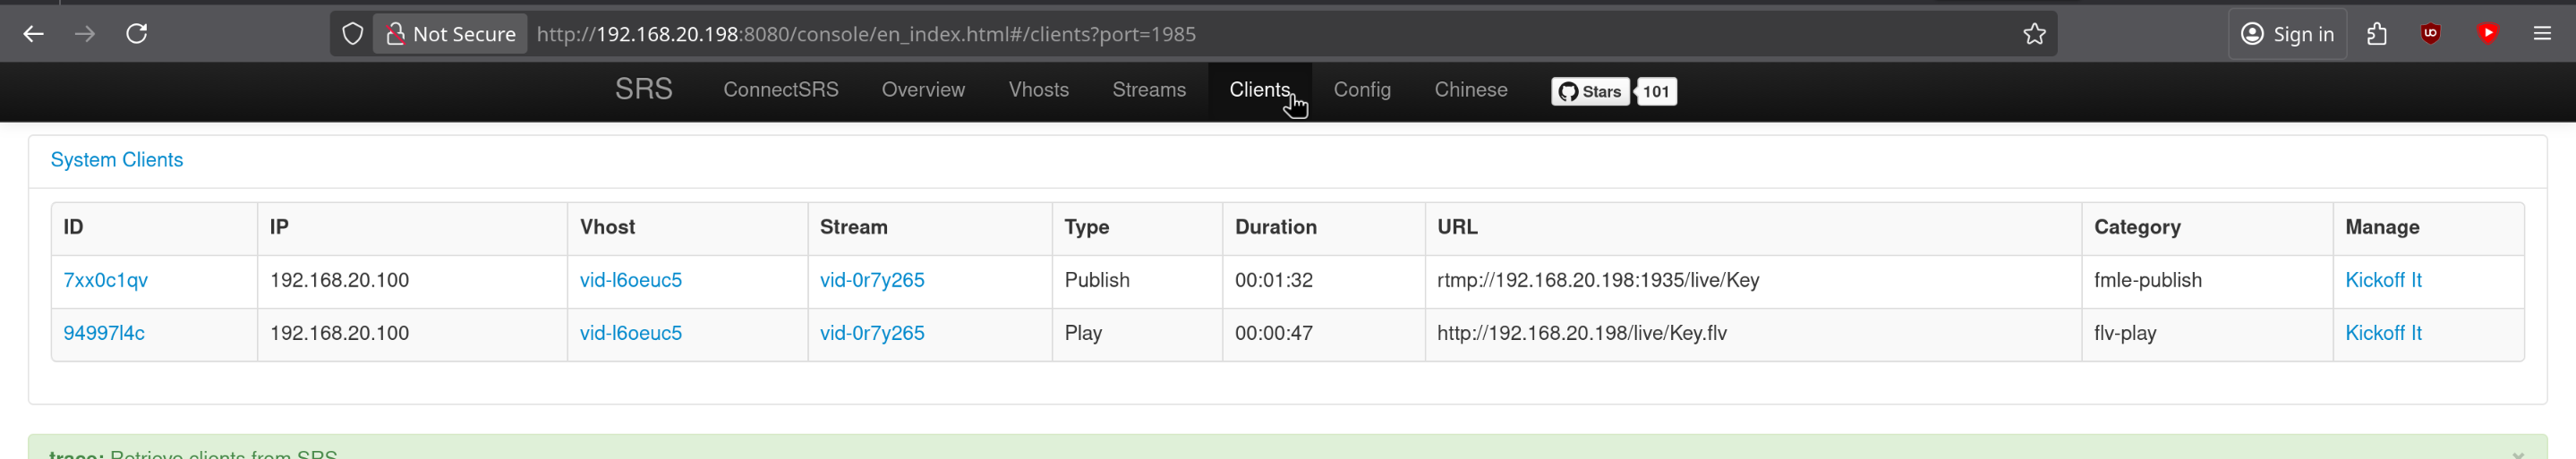Click the red YouTube extension icon
This screenshot has width=2576, height=459.
pos(2487,34)
